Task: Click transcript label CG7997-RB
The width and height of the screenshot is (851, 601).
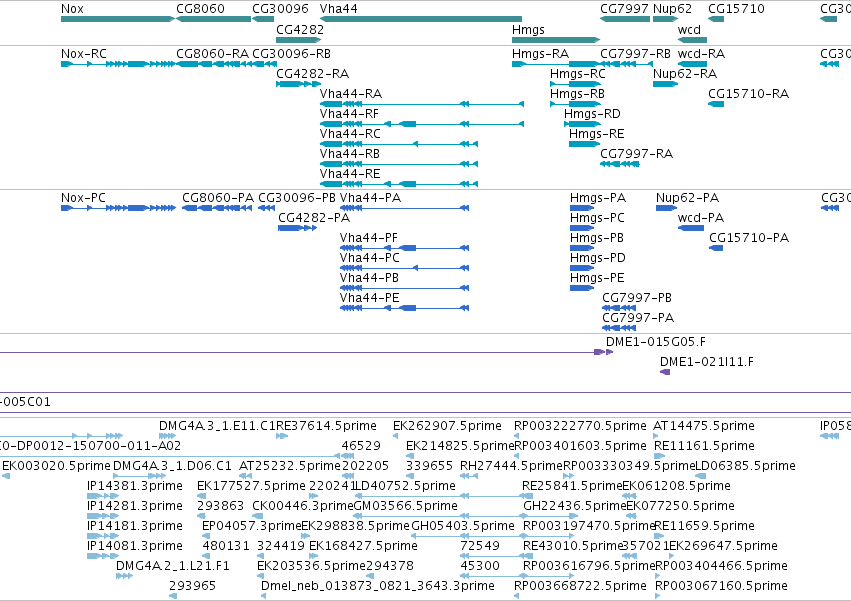Action: 636,54
